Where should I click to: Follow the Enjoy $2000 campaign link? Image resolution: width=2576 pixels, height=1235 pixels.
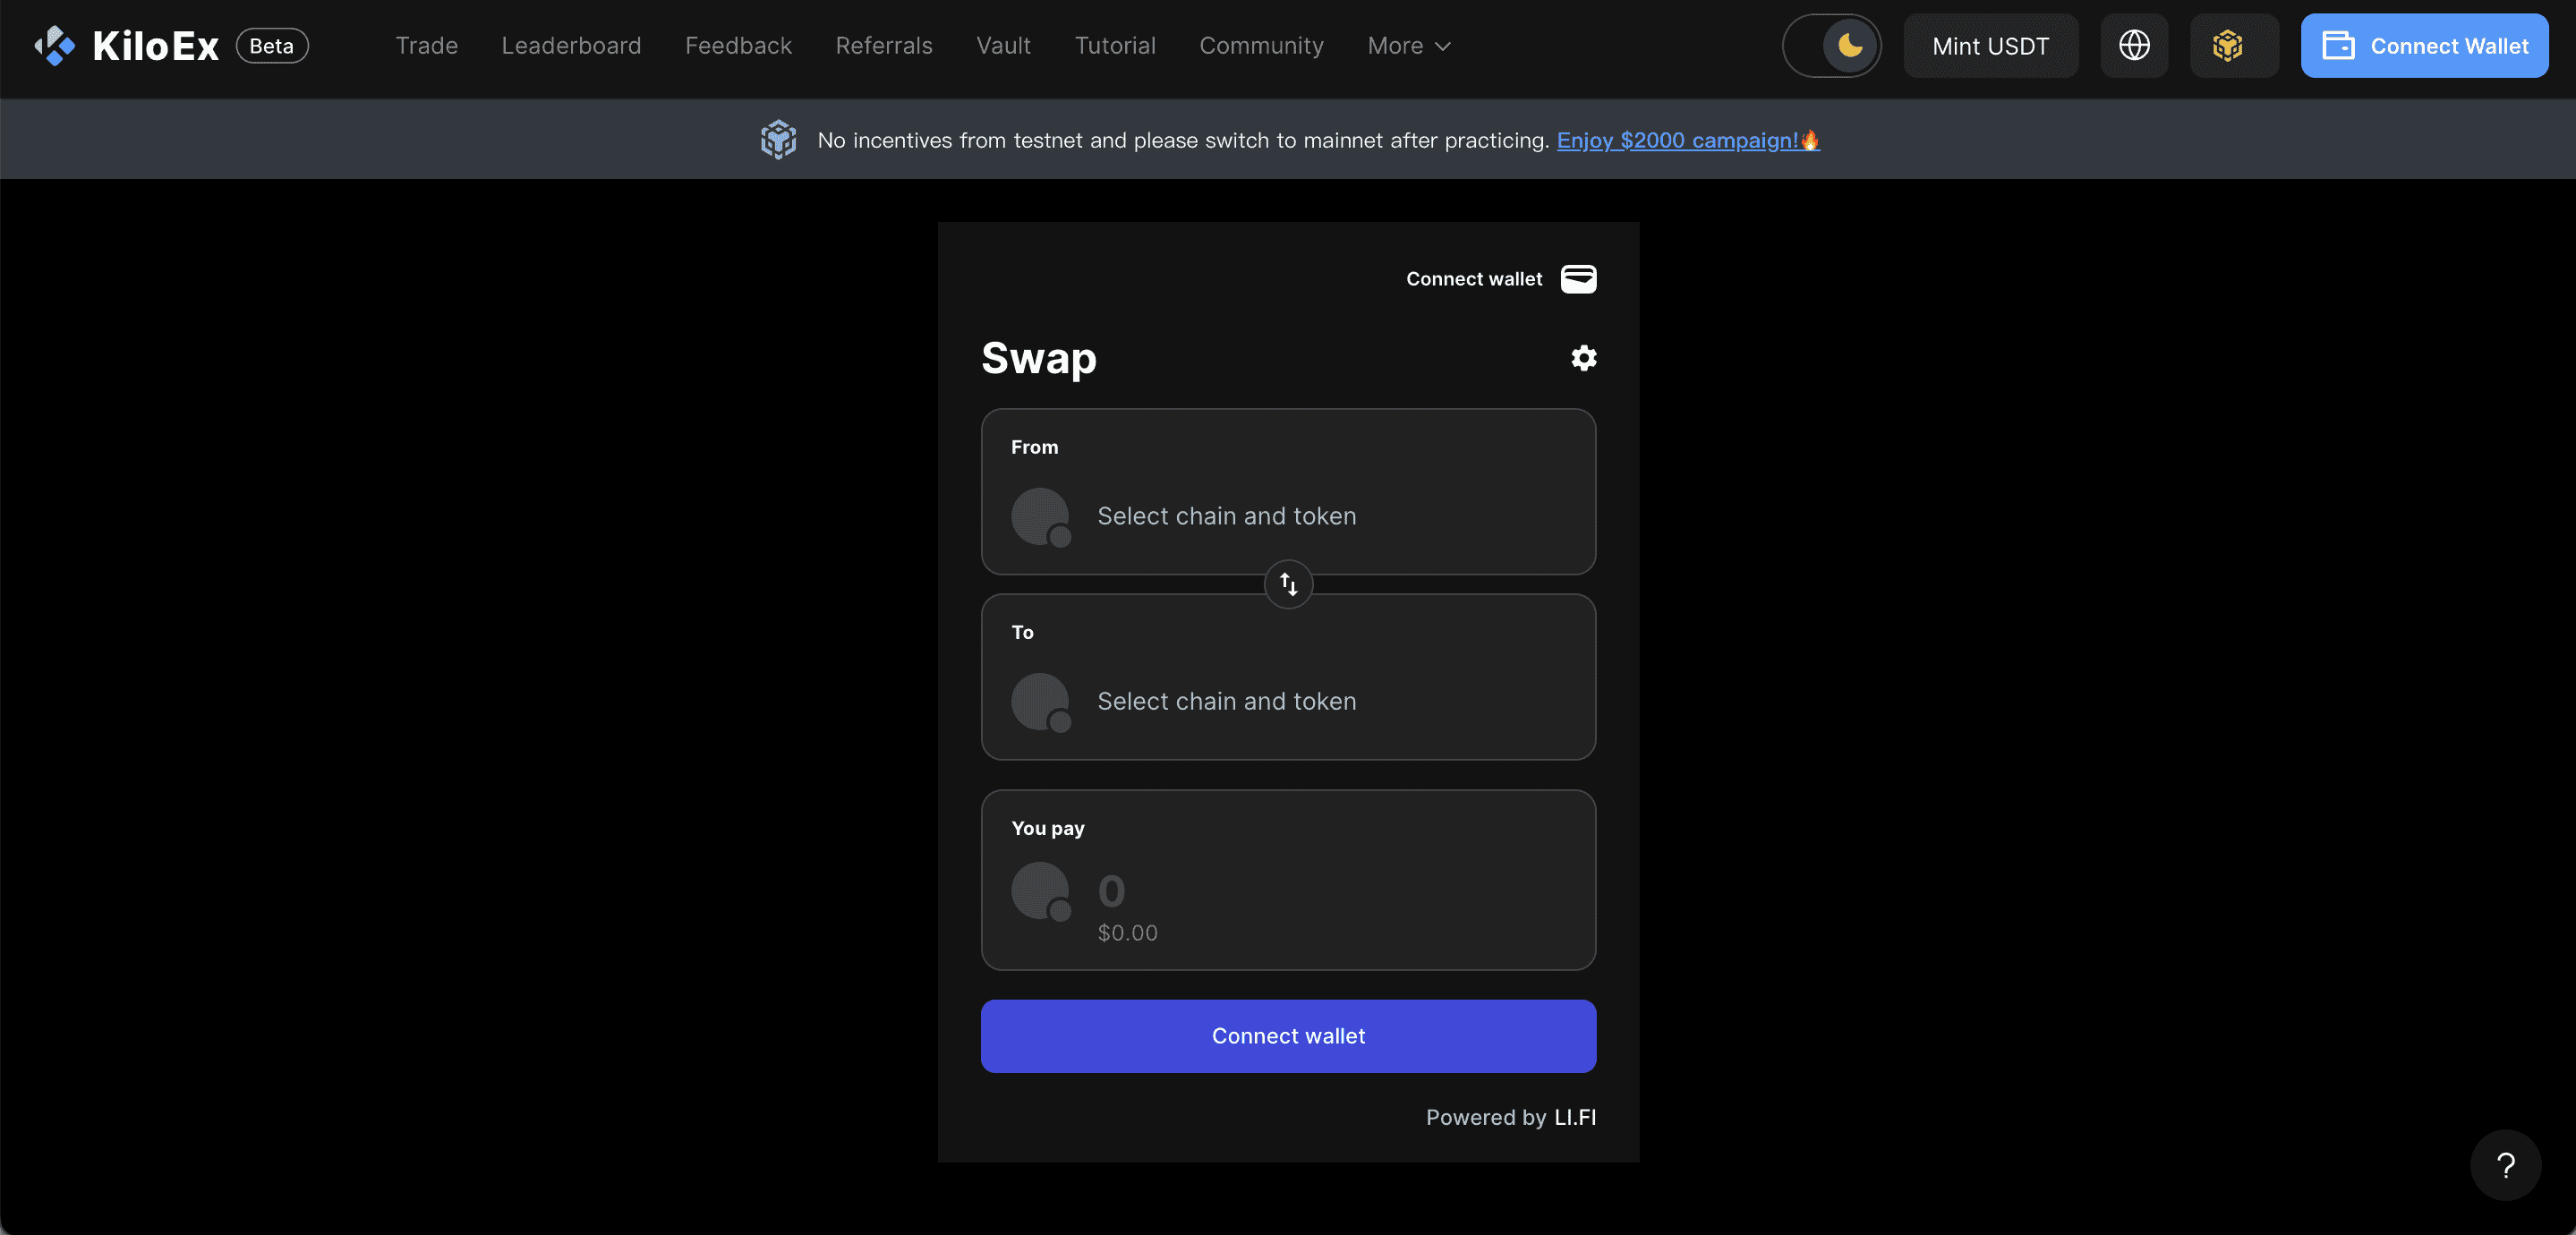tap(1688, 141)
